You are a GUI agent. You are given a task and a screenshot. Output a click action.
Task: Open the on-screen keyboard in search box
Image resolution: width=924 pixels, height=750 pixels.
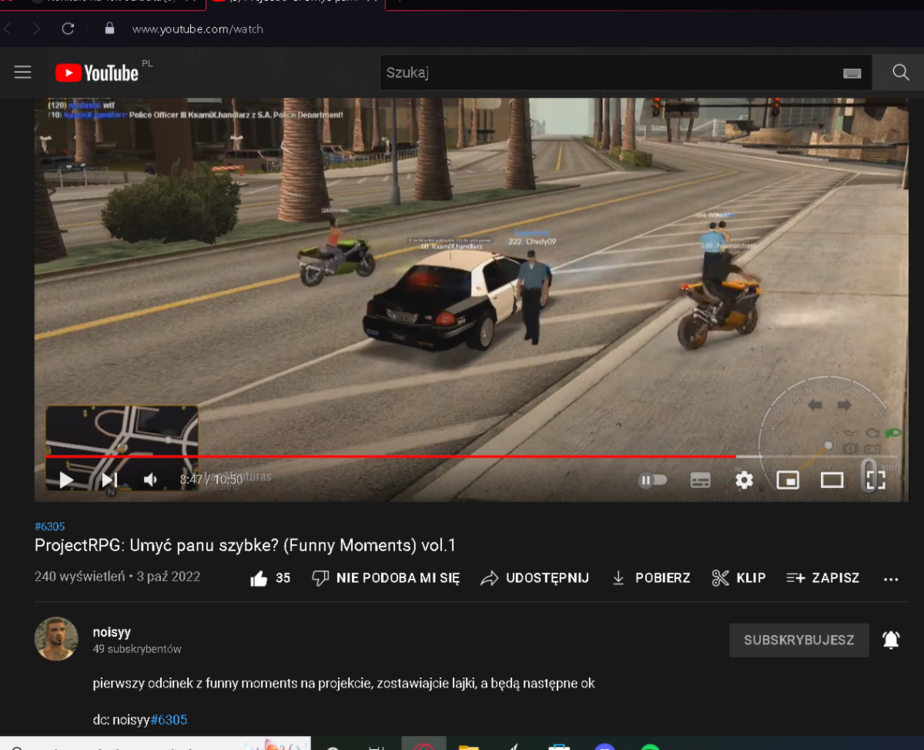click(x=852, y=73)
